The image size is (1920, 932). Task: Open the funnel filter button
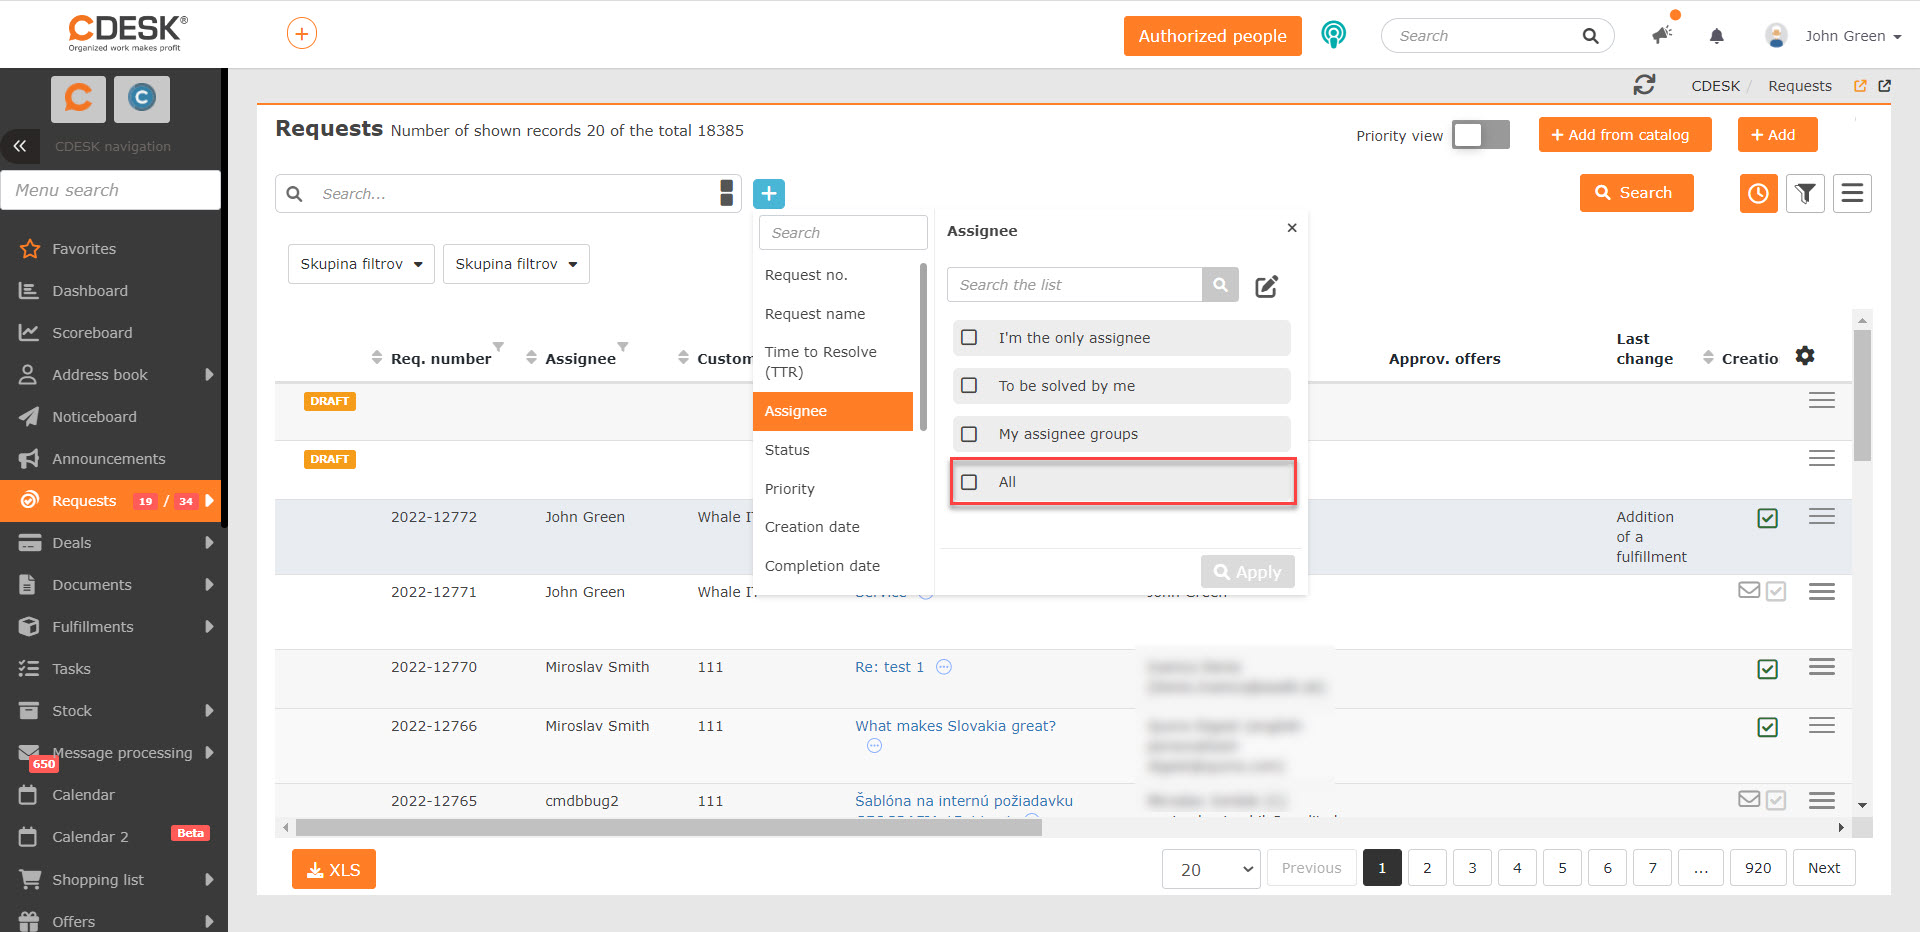[x=1805, y=193]
